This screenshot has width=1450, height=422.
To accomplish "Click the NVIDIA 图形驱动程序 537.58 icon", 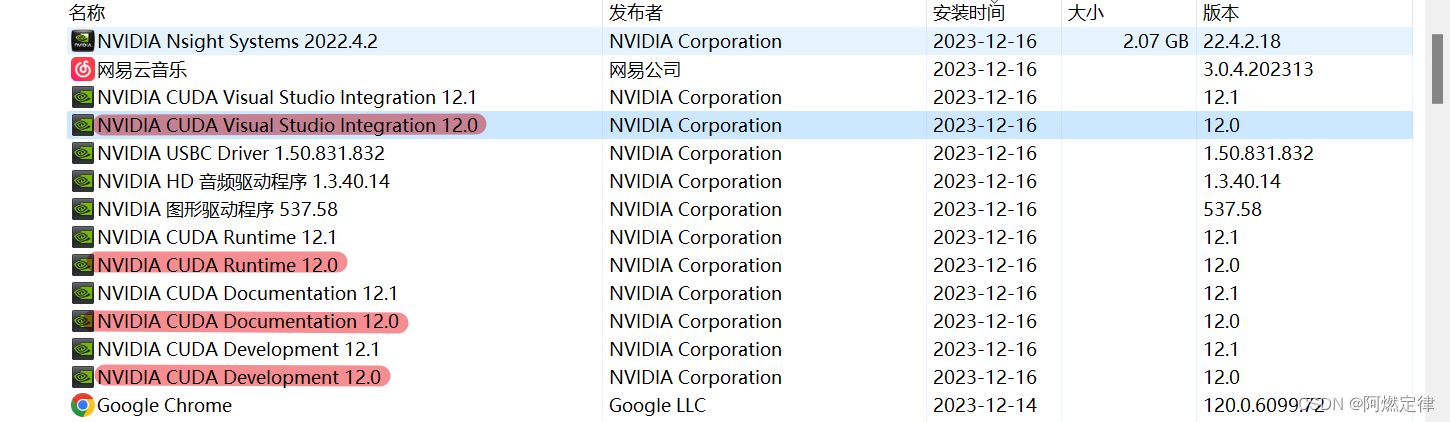I will (83, 209).
